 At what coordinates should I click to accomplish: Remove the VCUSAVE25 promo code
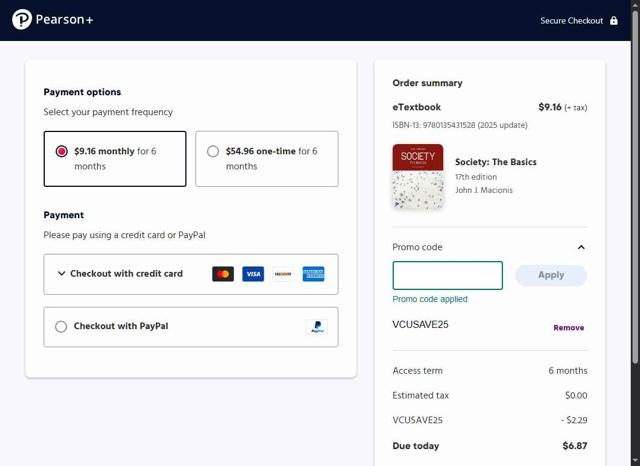(x=569, y=328)
